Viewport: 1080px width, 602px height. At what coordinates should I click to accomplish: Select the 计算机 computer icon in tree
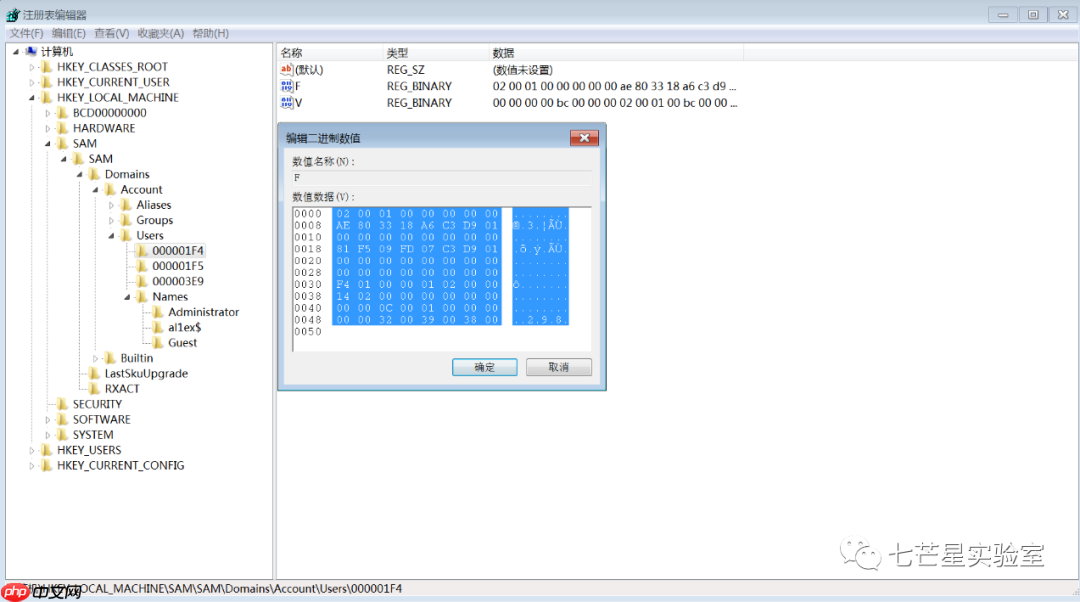(30, 51)
